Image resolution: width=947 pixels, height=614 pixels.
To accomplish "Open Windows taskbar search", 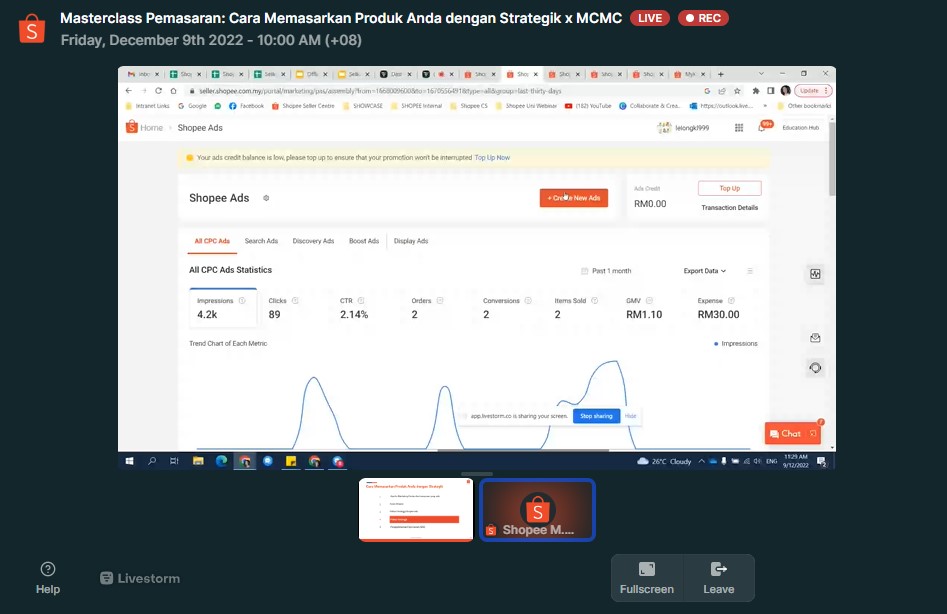I will point(152,461).
